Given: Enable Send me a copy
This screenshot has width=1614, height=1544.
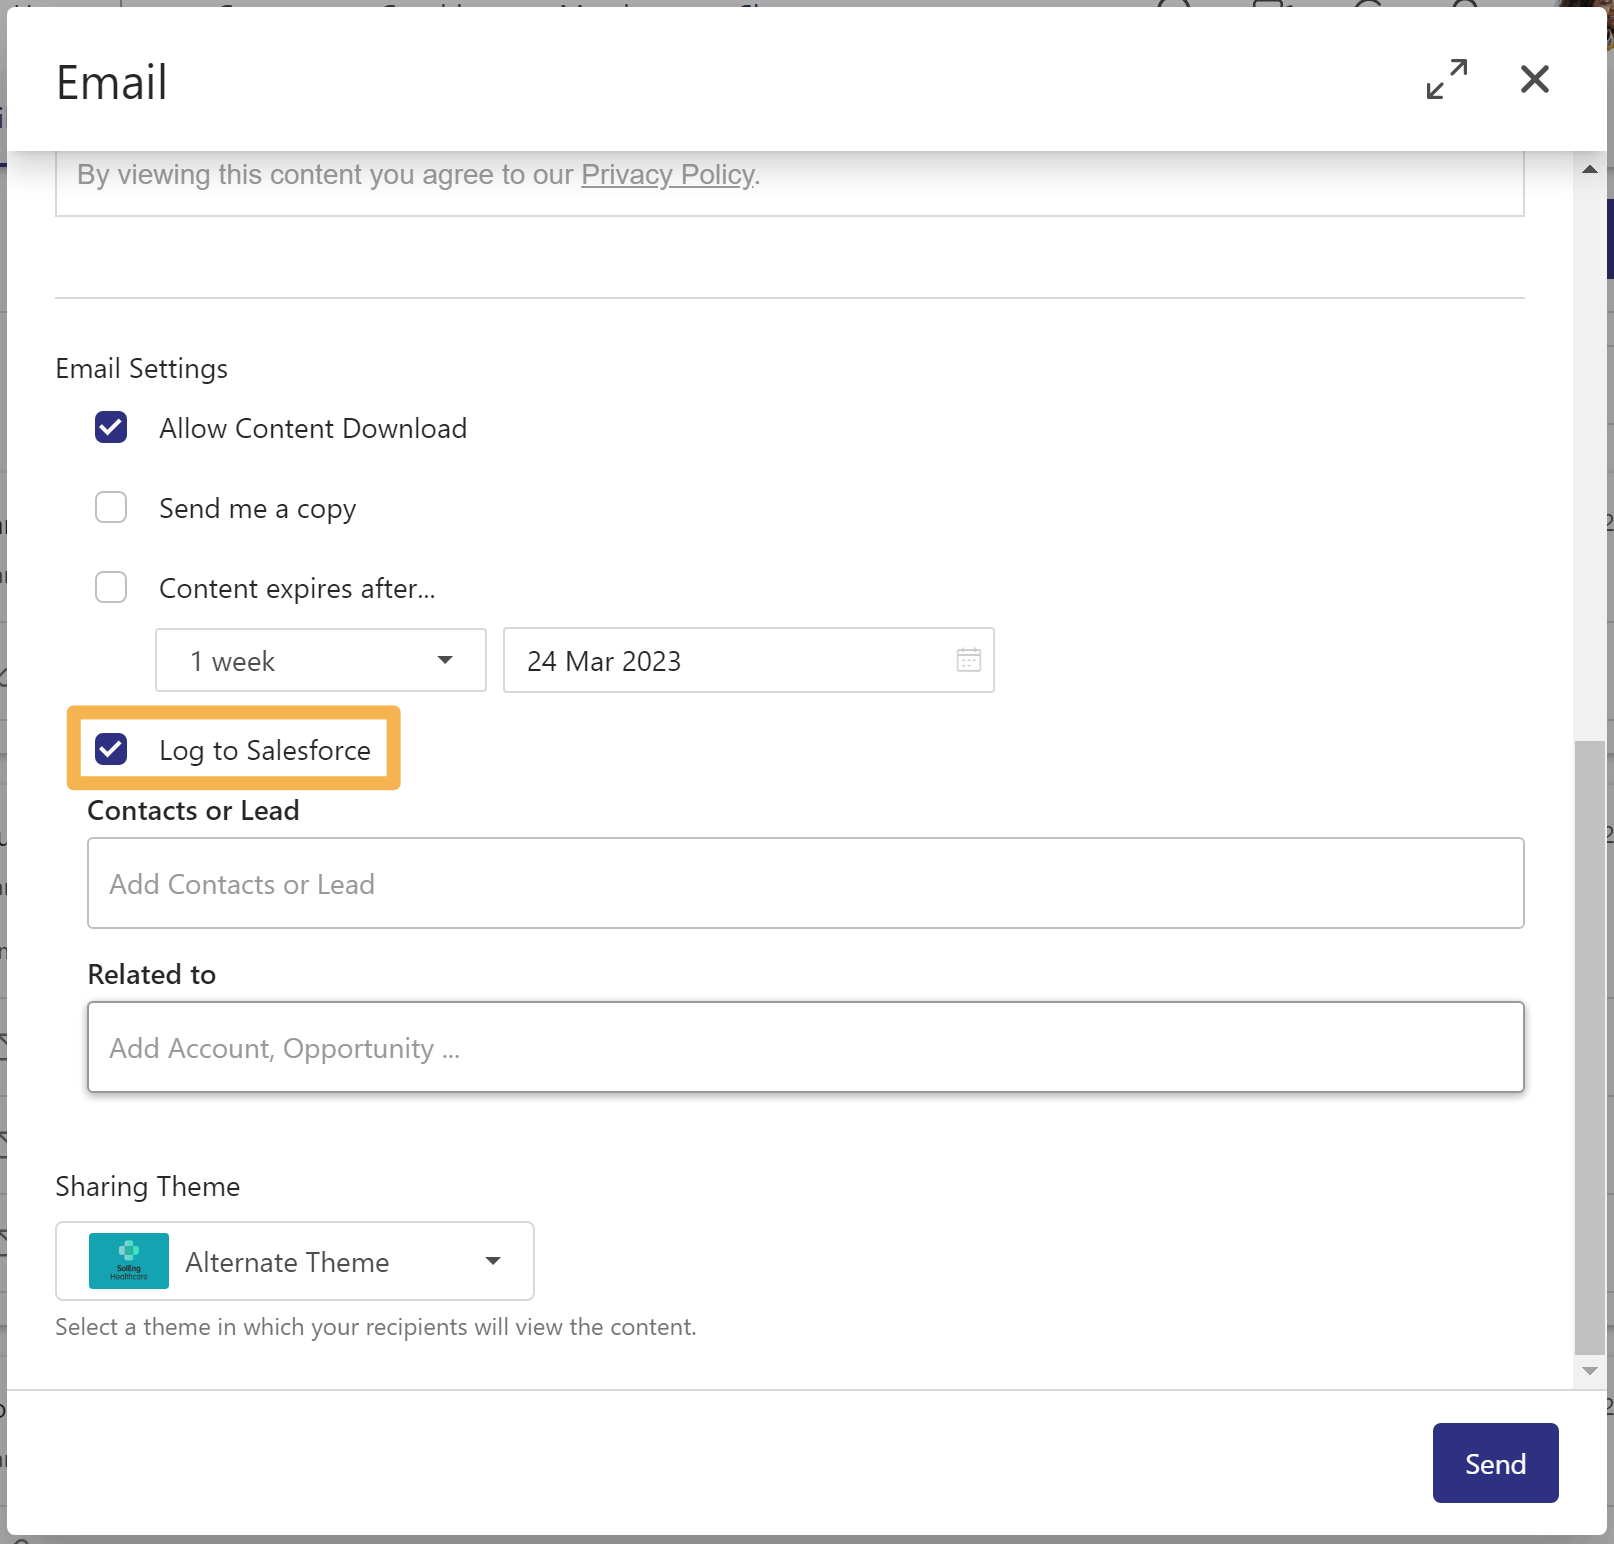Looking at the screenshot, I should pos(110,507).
